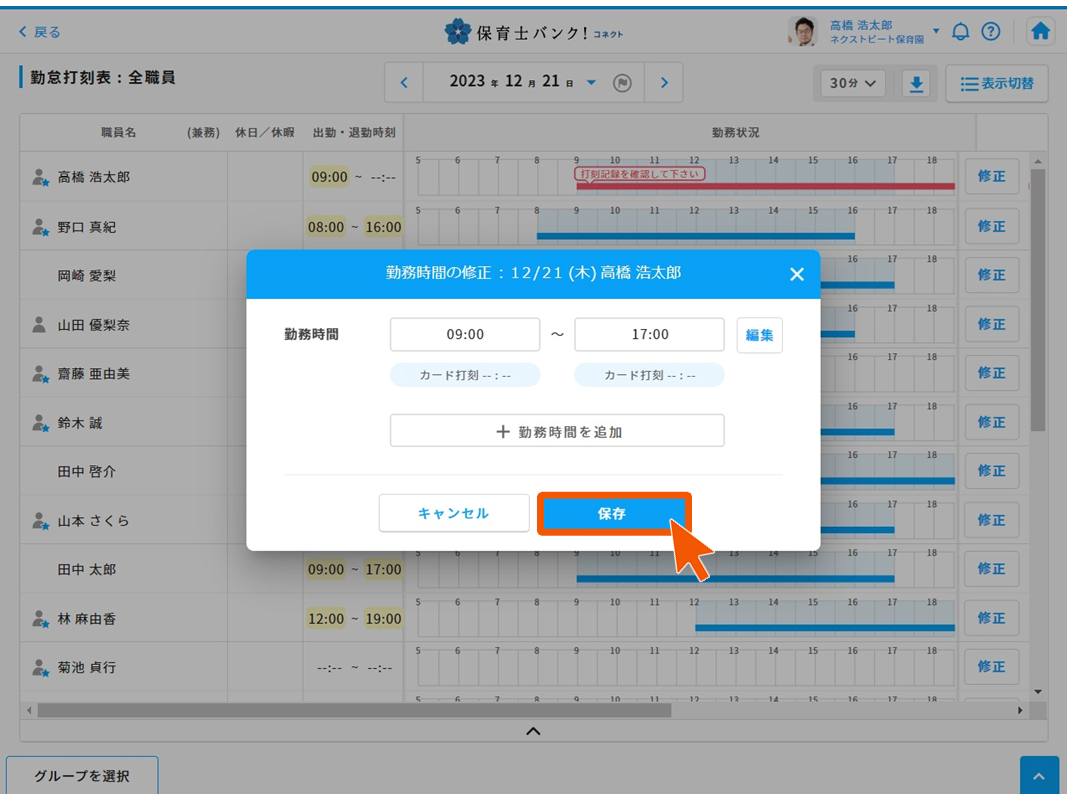Image resolution: width=1067 pixels, height=800 pixels.
Task: Go to next day arrow
Action: point(663,83)
